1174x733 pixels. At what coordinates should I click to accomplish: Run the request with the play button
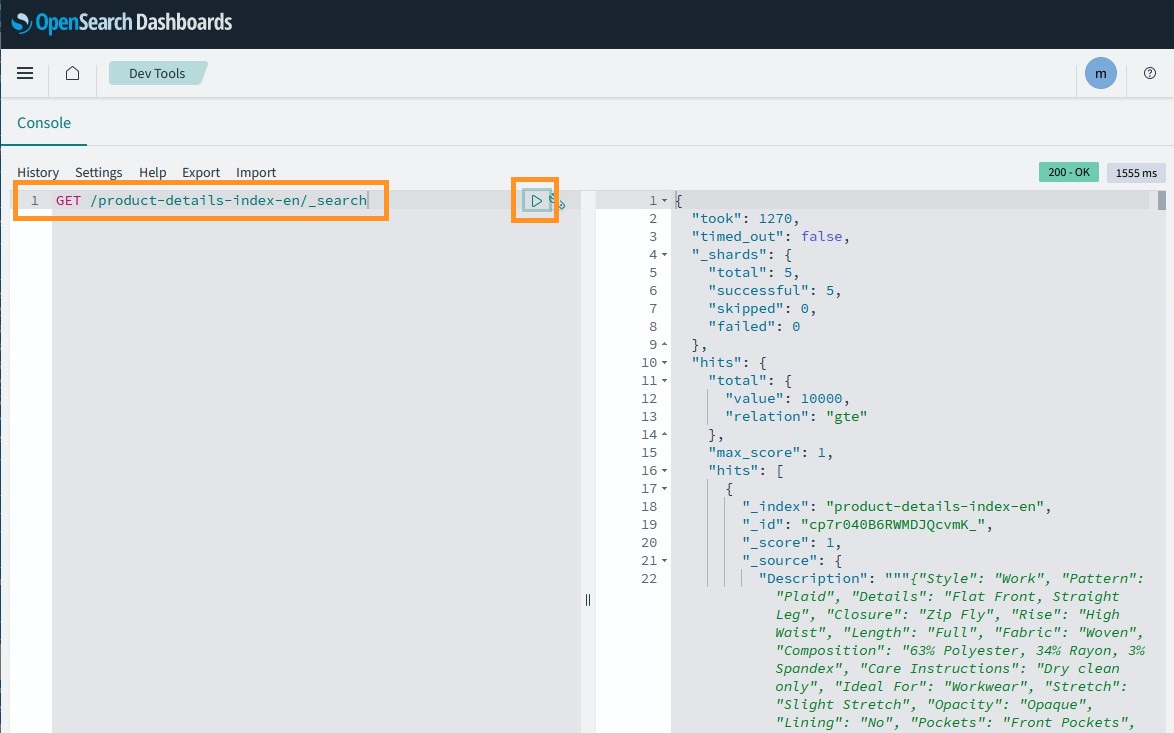[536, 201]
